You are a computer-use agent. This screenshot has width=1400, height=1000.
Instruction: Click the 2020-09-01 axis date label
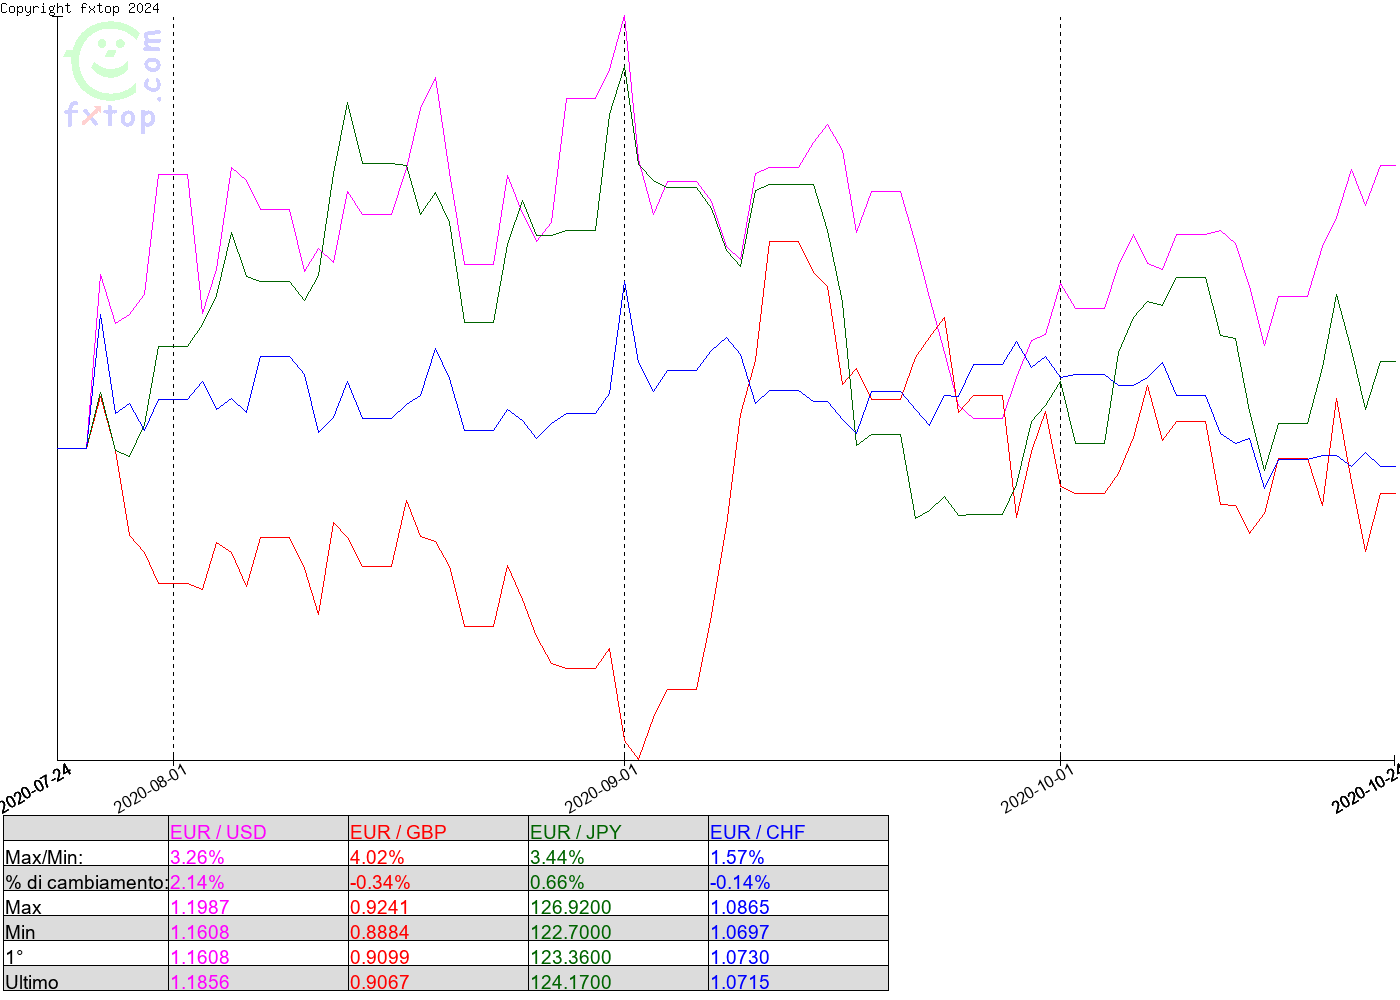(601, 789)
